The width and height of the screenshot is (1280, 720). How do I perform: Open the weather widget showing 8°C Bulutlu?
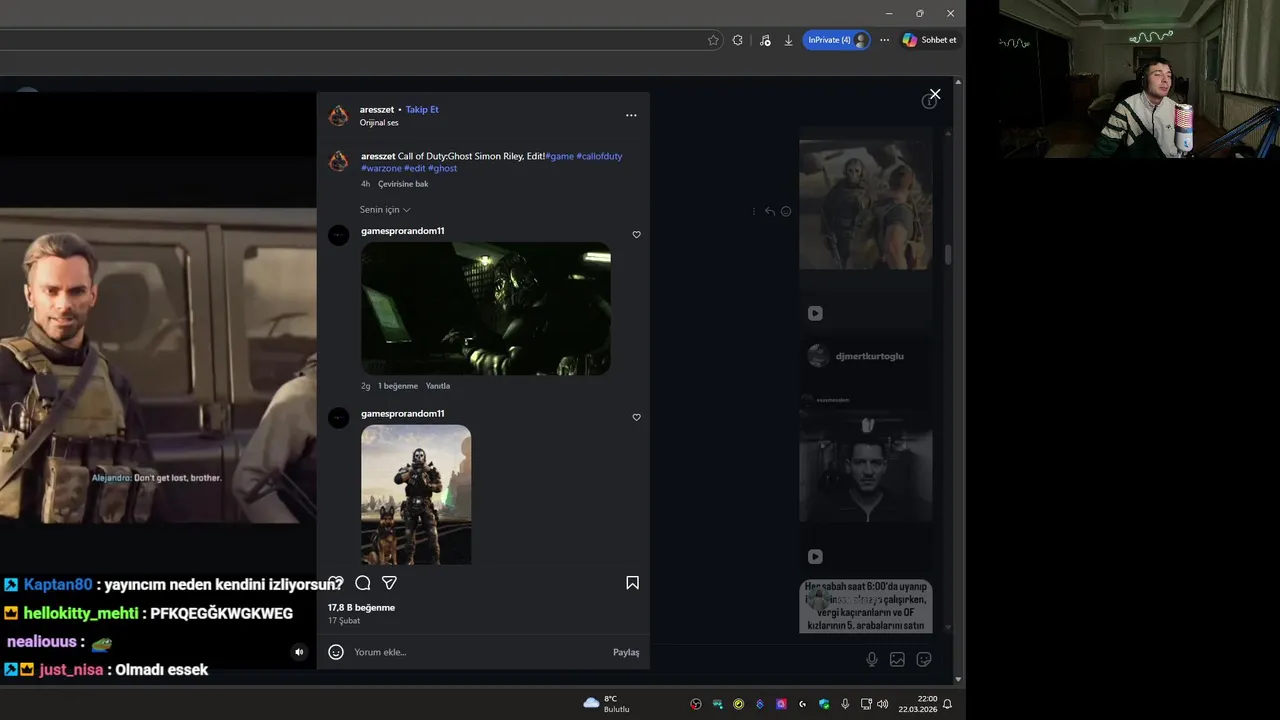click(607, 704)
